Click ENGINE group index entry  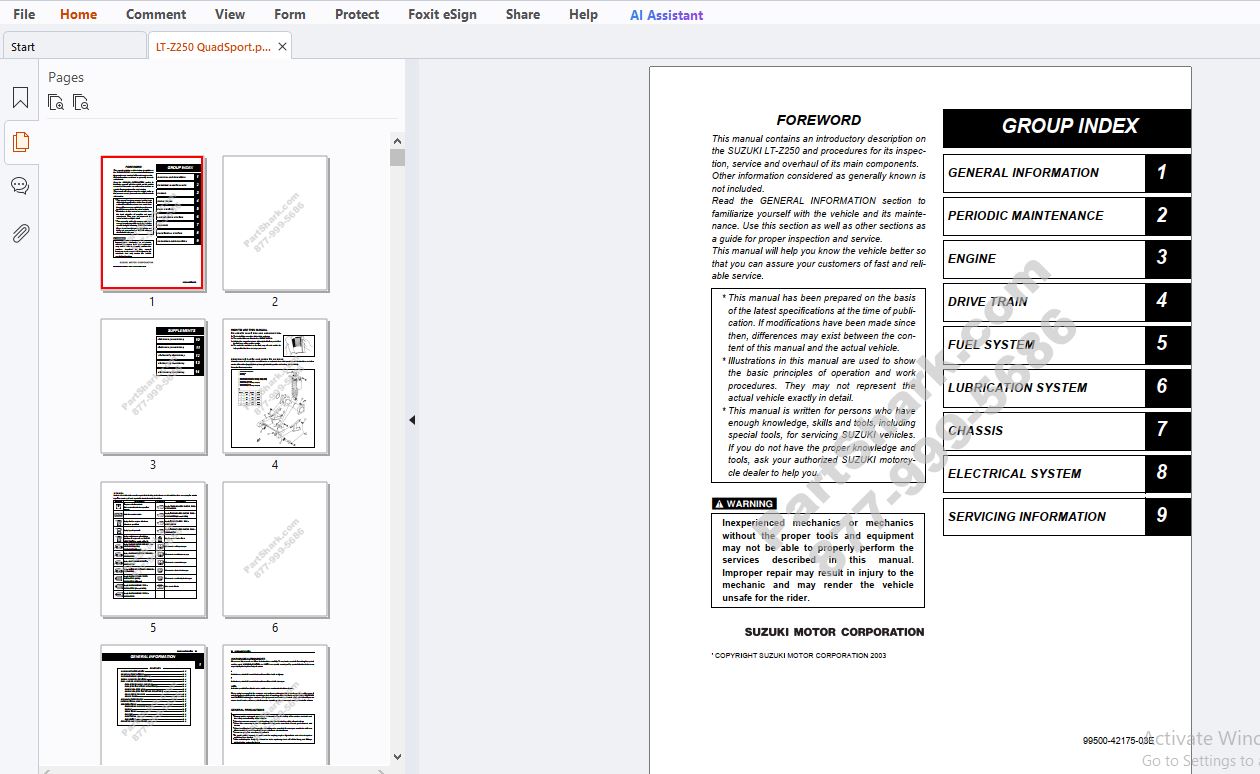click(x=1066, y=259)
